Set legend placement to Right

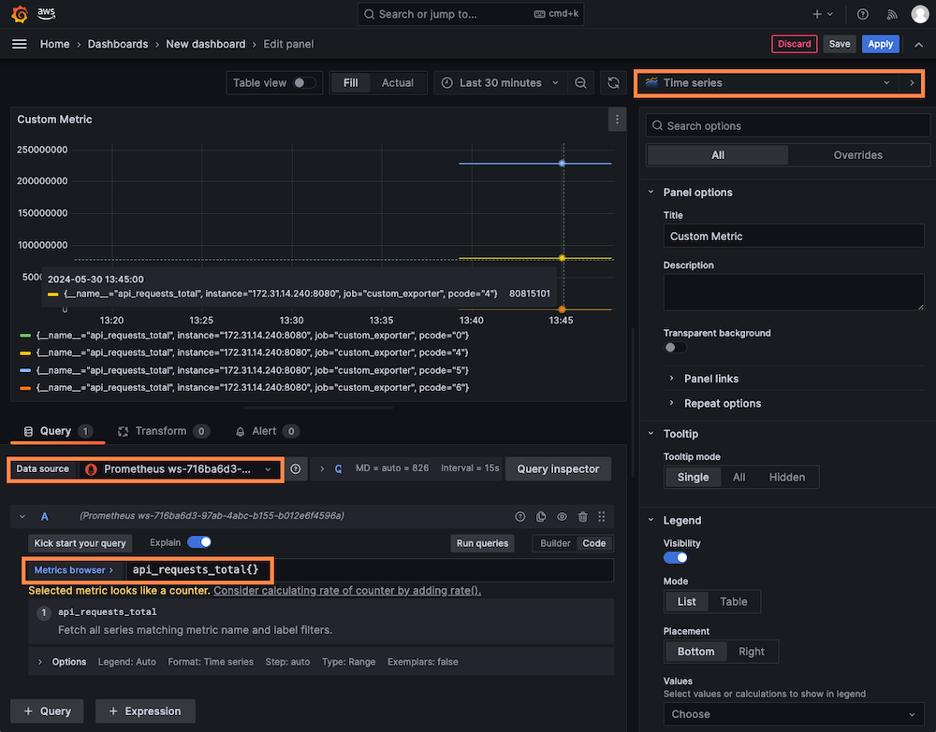[x=751, y=651]
